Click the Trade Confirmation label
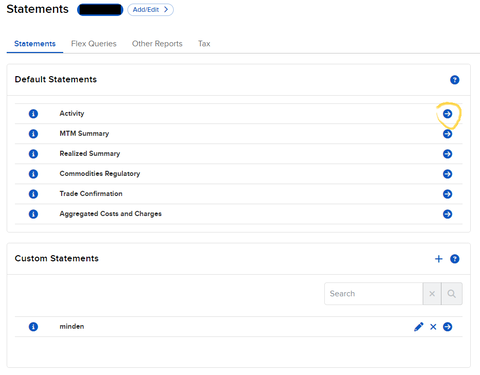Screen dimensions: 480x375 [x=91, y=194]
